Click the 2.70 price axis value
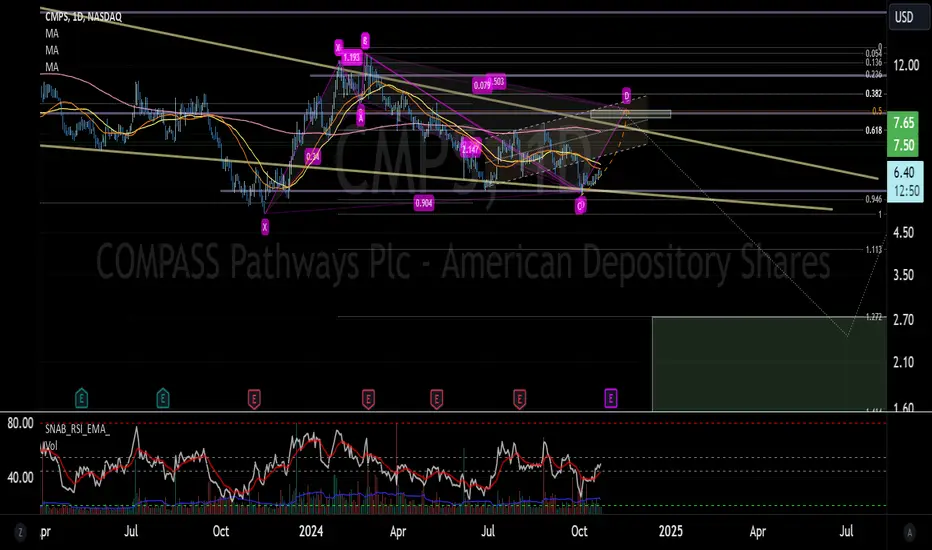 pyautogui.click(x=903, y=320)
